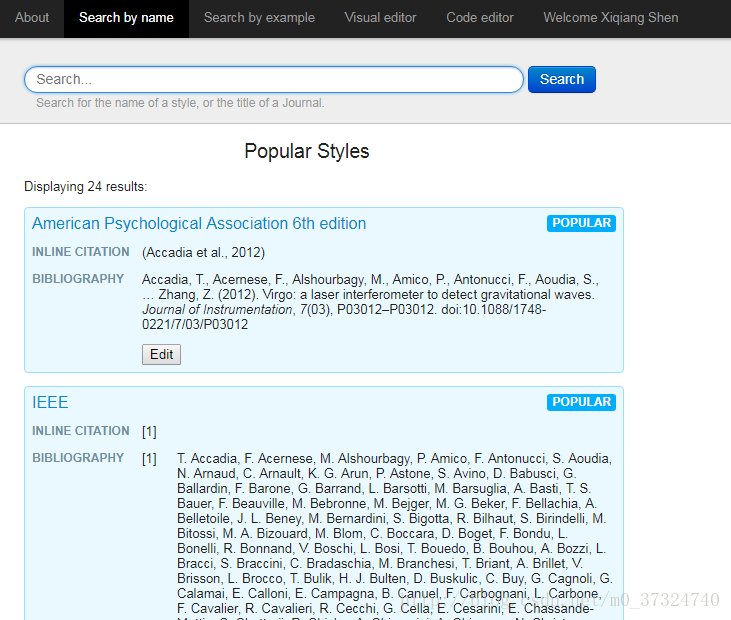
Task: Open the Visual editor tab
Action: pyautogui.click(x=380, y=18)
